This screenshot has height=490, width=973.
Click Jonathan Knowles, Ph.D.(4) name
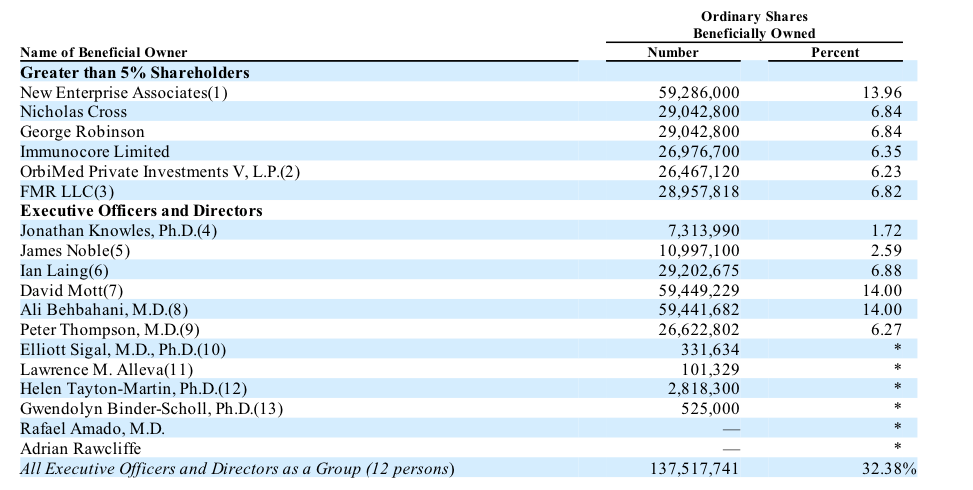tap(119, 231)
